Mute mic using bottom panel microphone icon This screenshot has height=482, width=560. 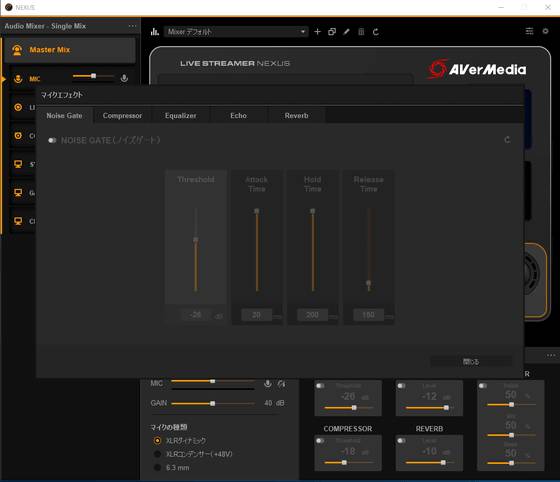click(x=268, y=383)
